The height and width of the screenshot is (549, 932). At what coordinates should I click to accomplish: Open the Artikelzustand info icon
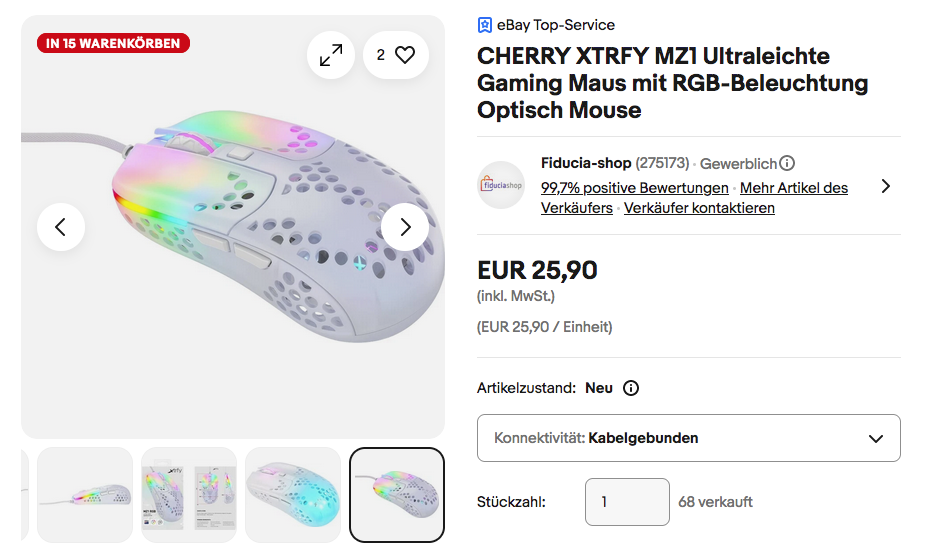631,388
